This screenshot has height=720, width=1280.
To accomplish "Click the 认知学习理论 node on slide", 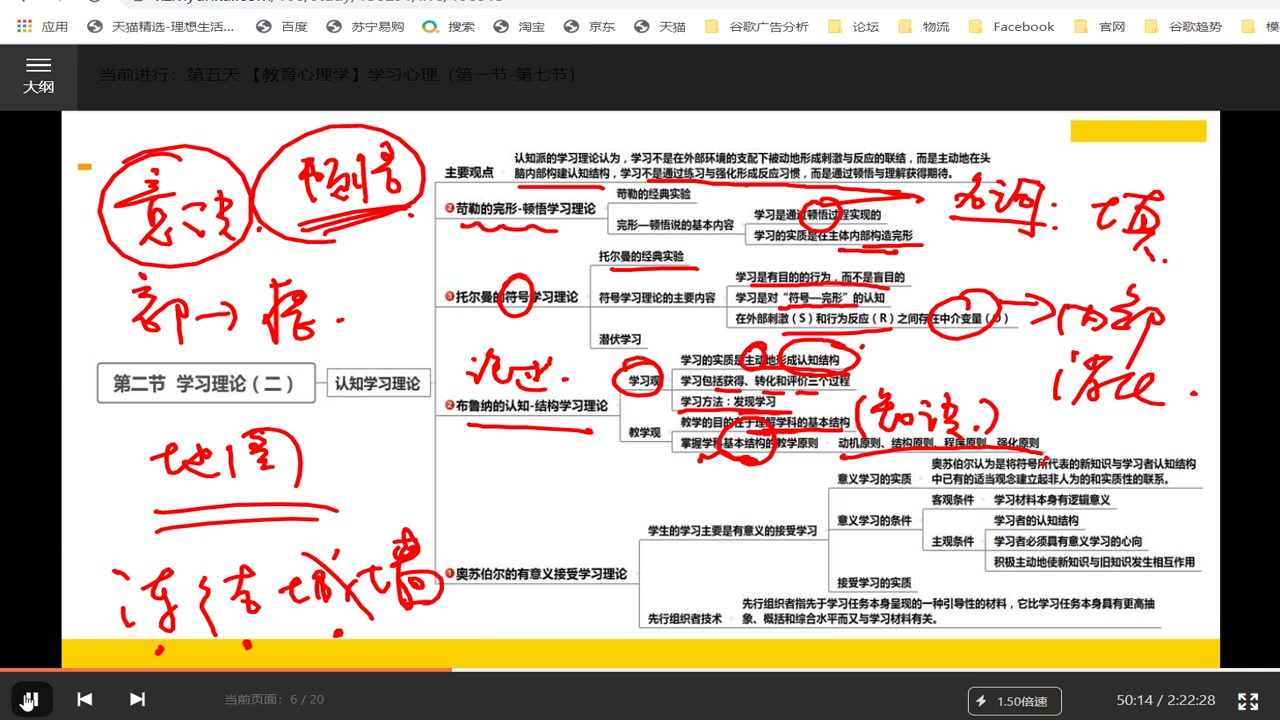I will pyautogui.click(x=378, y=383).
